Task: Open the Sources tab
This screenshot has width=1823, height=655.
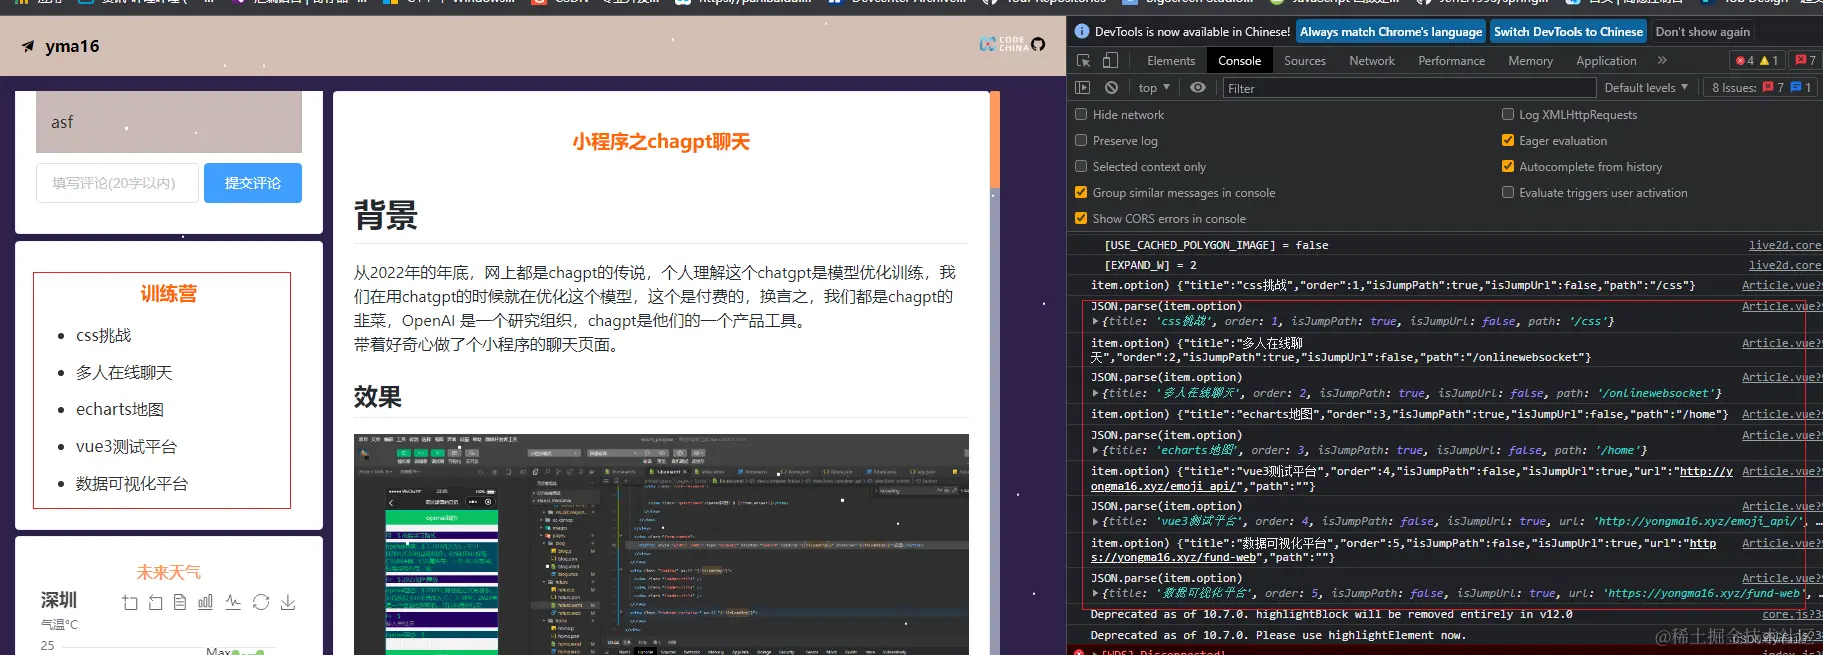Action: 1305,61
